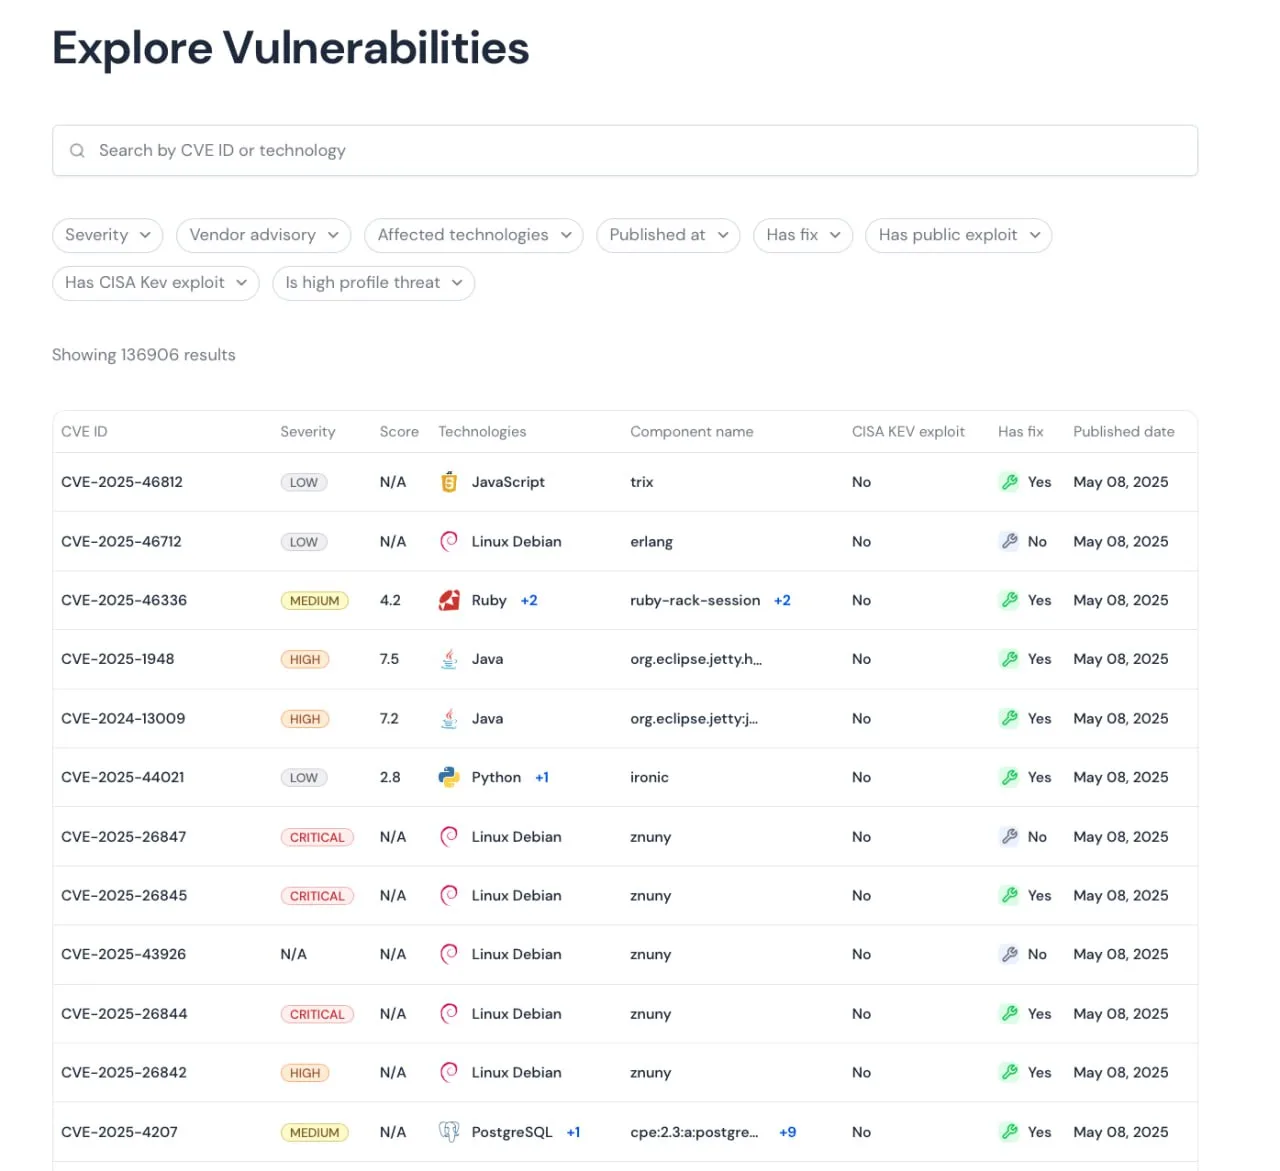Click the Python icon in the CVE-2025-44021 row
Screen dimensions: 1280x1171
point(449,777)
